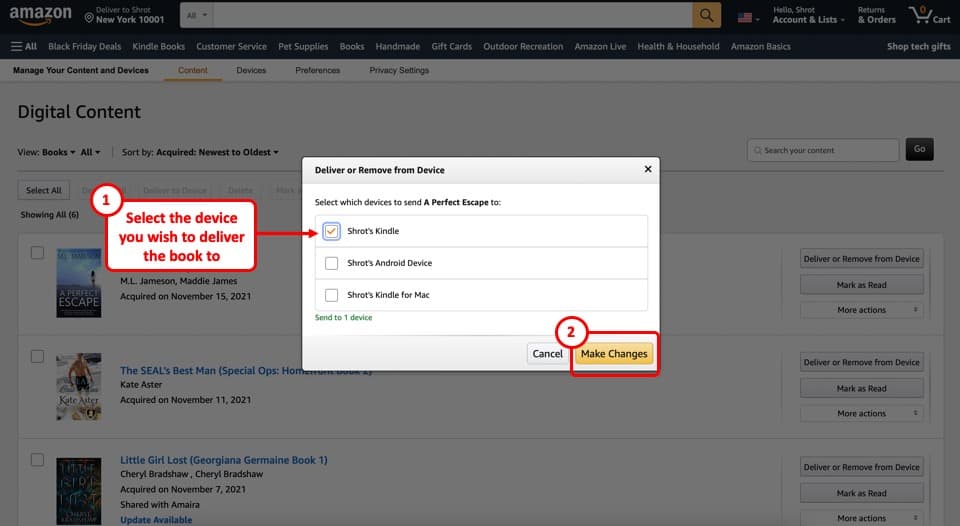Click Deliver or Remove for A Perfect Escape
Image resolution: width=960 pixels, height=526 pixels.
(861, 259)
